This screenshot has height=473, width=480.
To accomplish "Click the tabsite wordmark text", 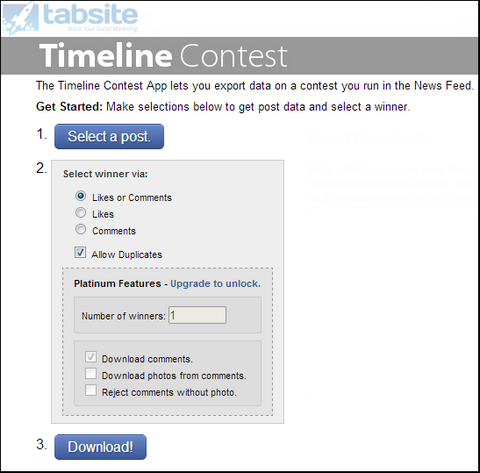I will click(x=91, y=14).
